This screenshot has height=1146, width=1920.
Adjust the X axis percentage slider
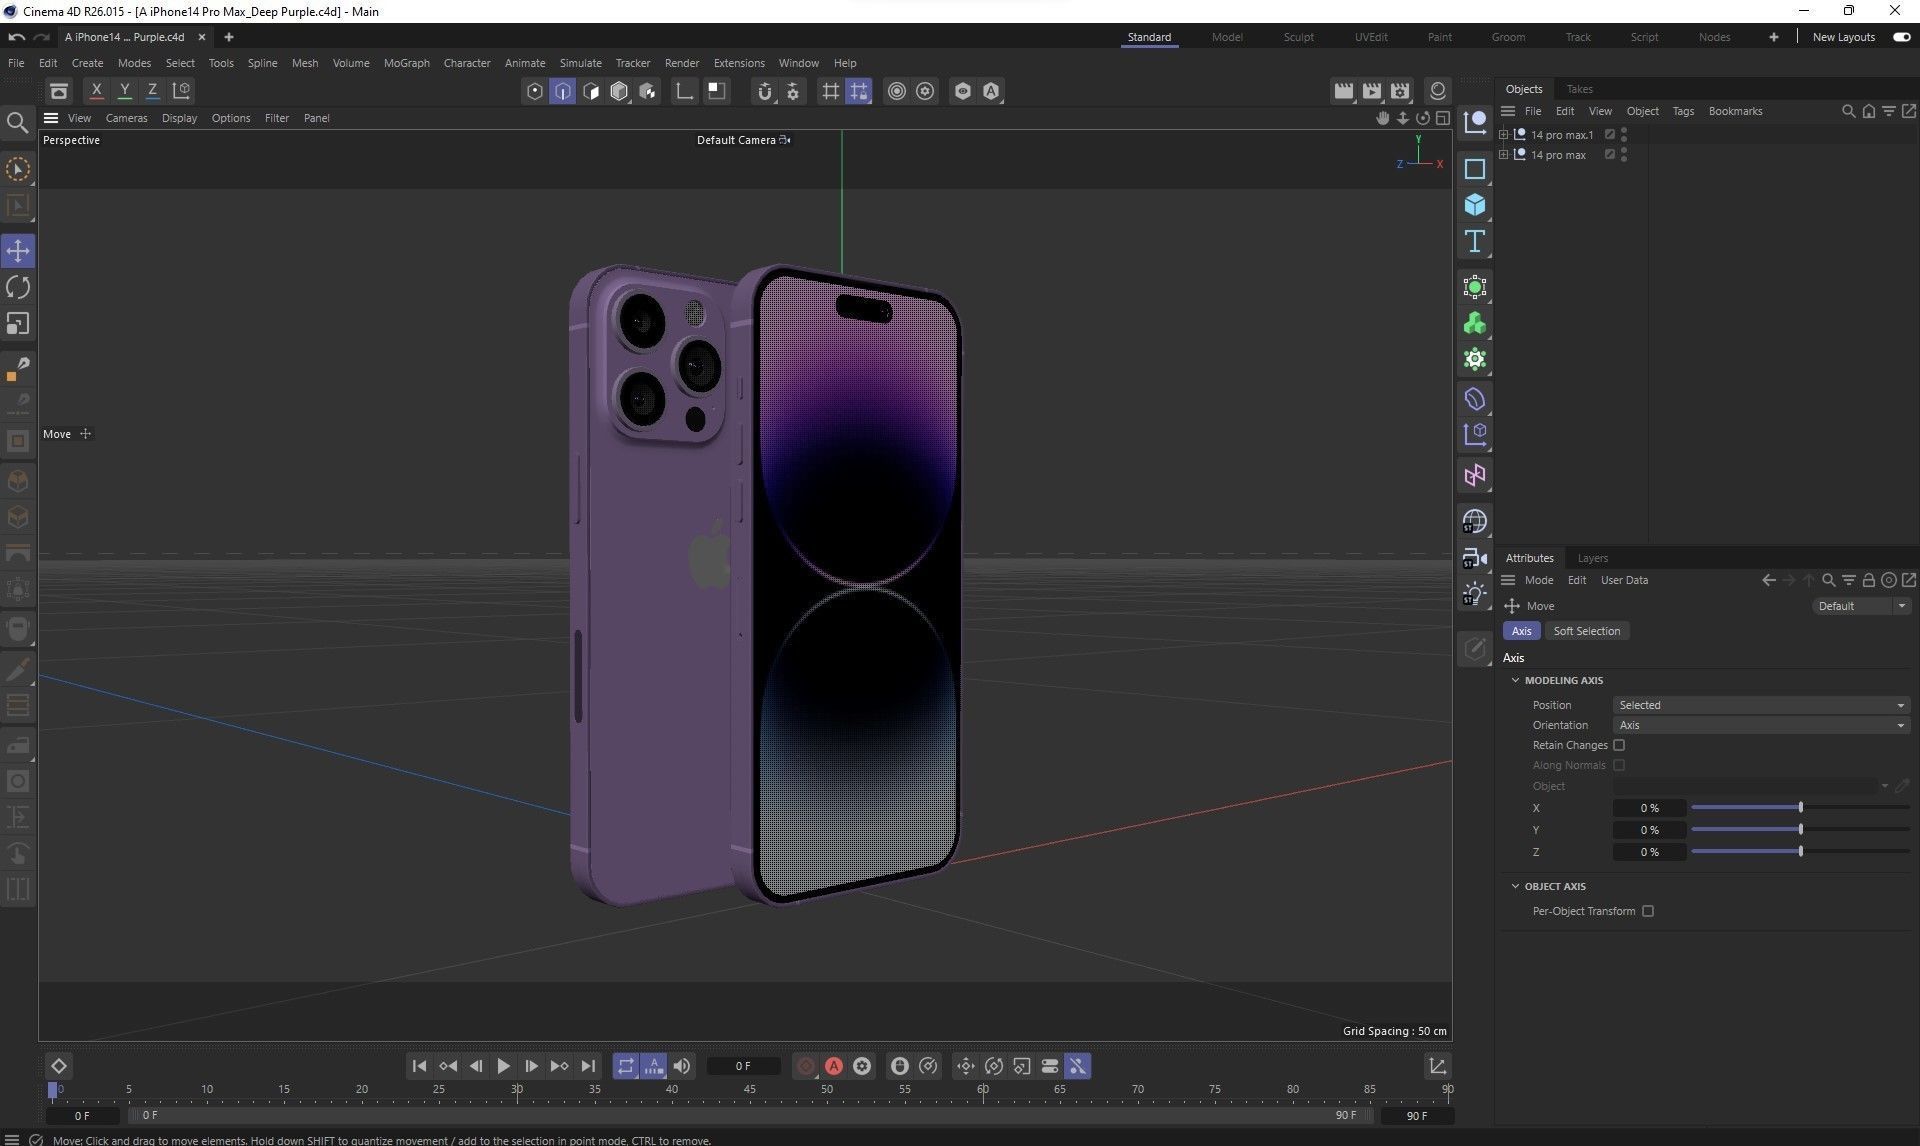pyautogui.click(x=1800, y=807)
